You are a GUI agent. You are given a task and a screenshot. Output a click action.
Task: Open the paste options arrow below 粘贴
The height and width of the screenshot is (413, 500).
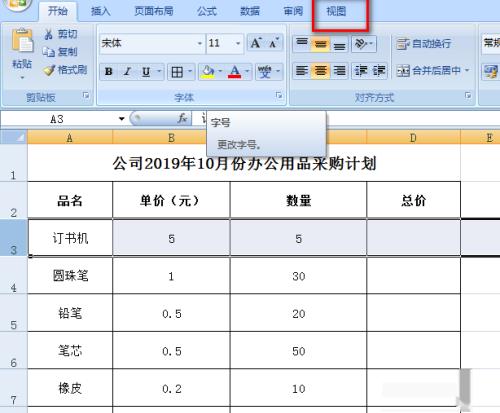[x=22, y=78]
